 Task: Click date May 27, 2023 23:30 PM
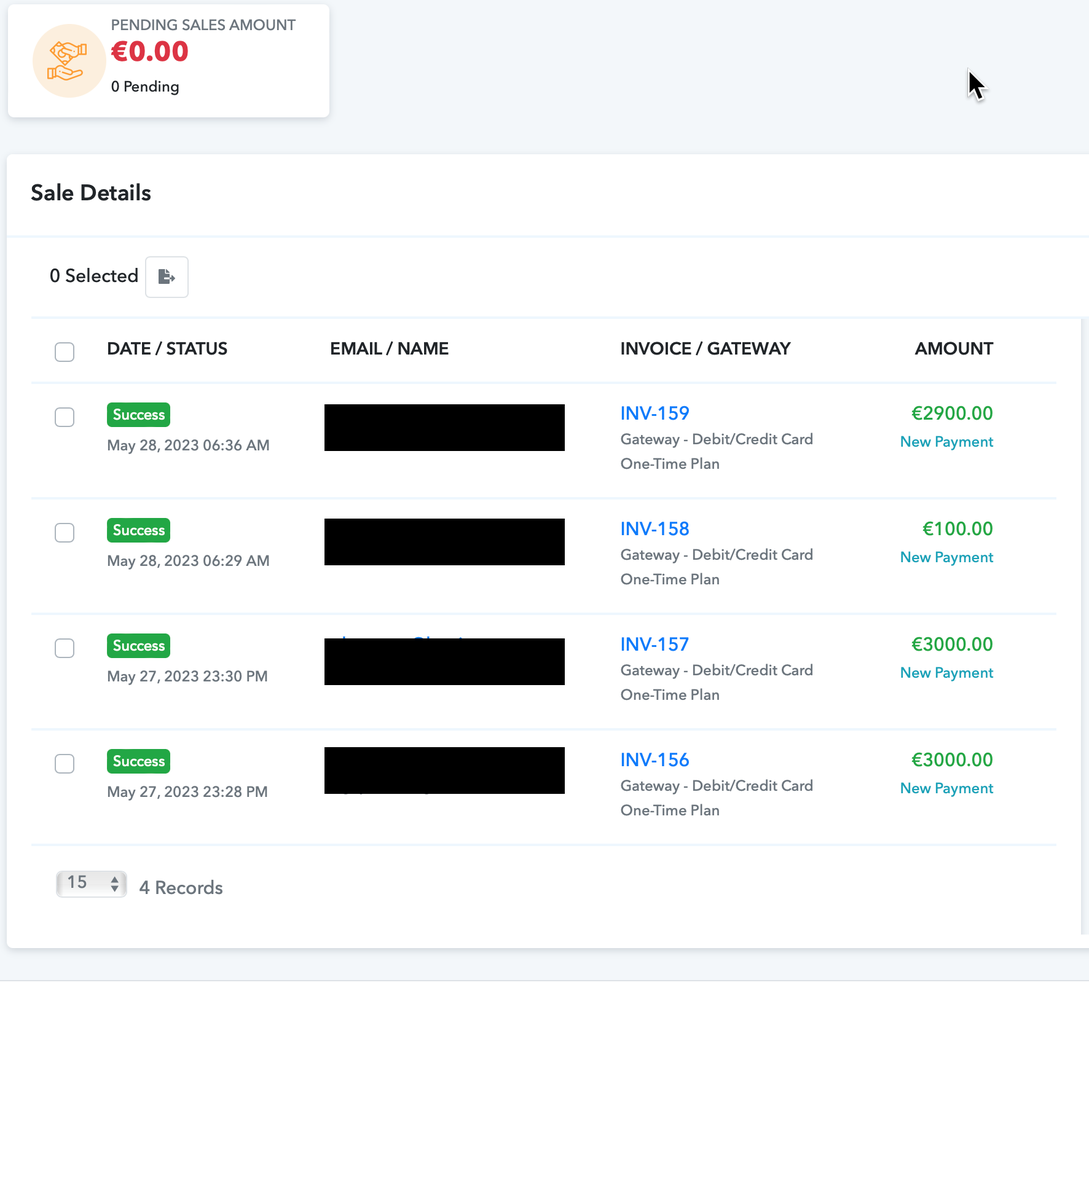[x=187, y=677]
